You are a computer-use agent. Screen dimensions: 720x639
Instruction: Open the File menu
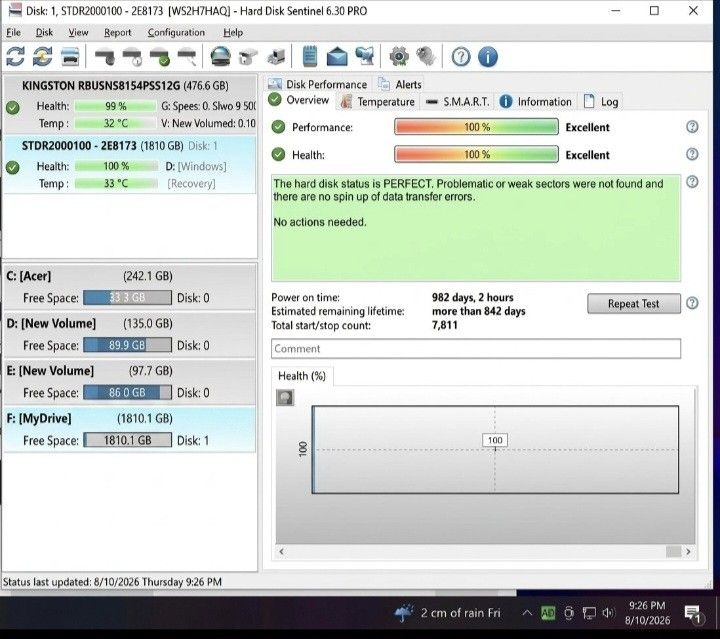pyautogui.click(x=13, y=33)
